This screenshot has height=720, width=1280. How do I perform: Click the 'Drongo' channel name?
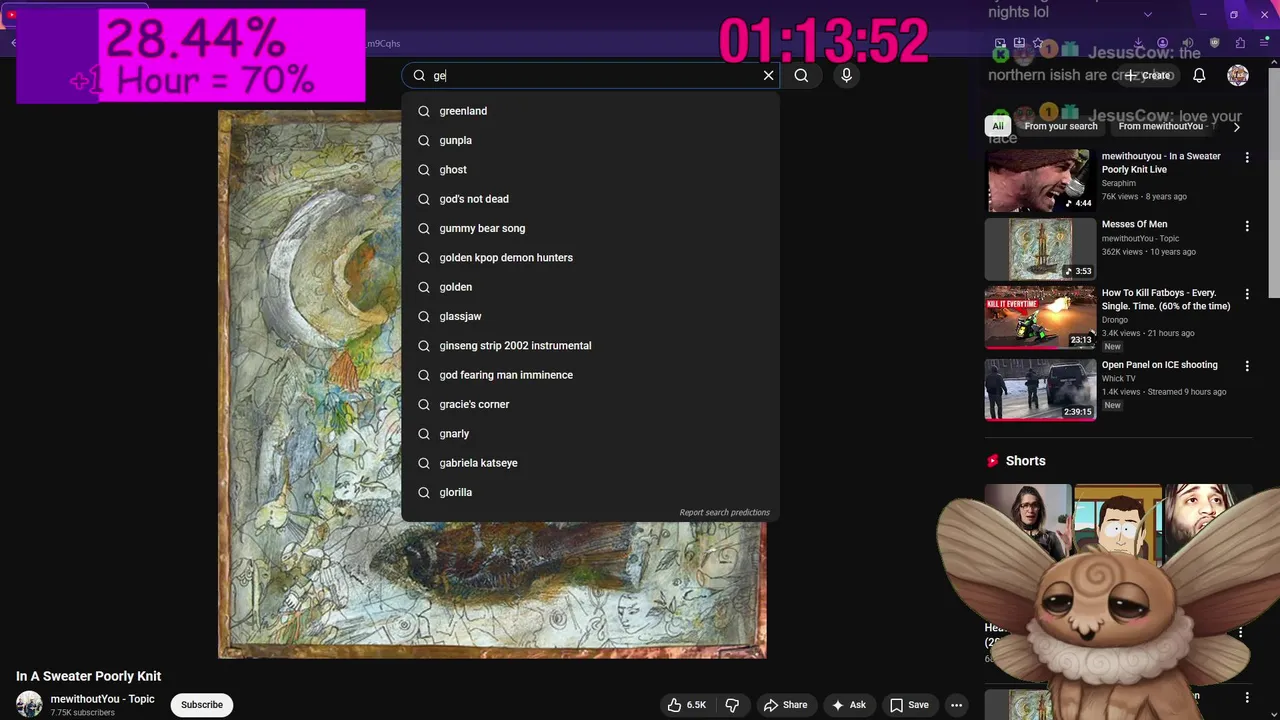1114,320
